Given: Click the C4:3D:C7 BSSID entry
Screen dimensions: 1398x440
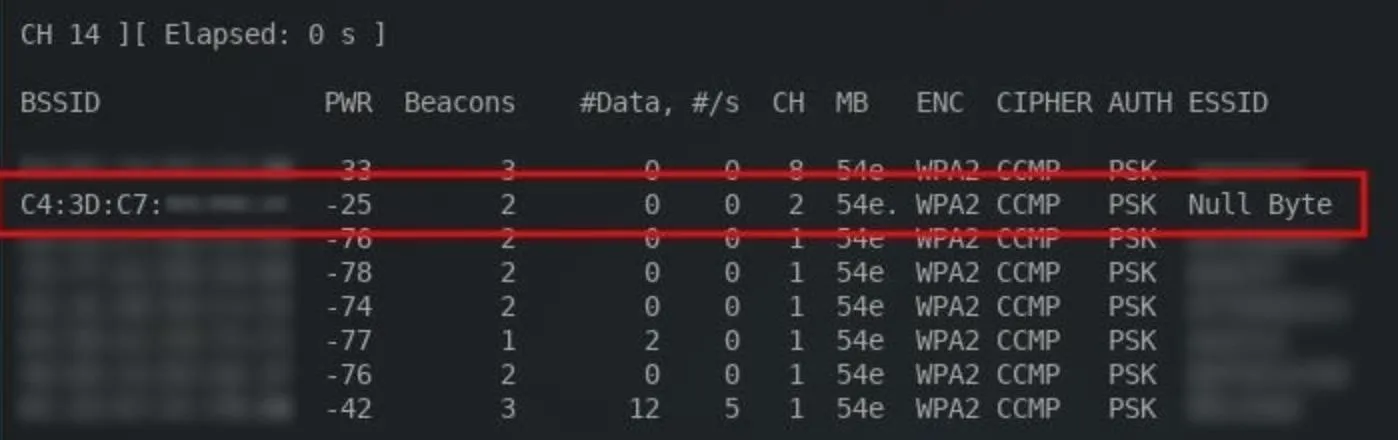Looking at the screenshot, I should pos(91,205).
